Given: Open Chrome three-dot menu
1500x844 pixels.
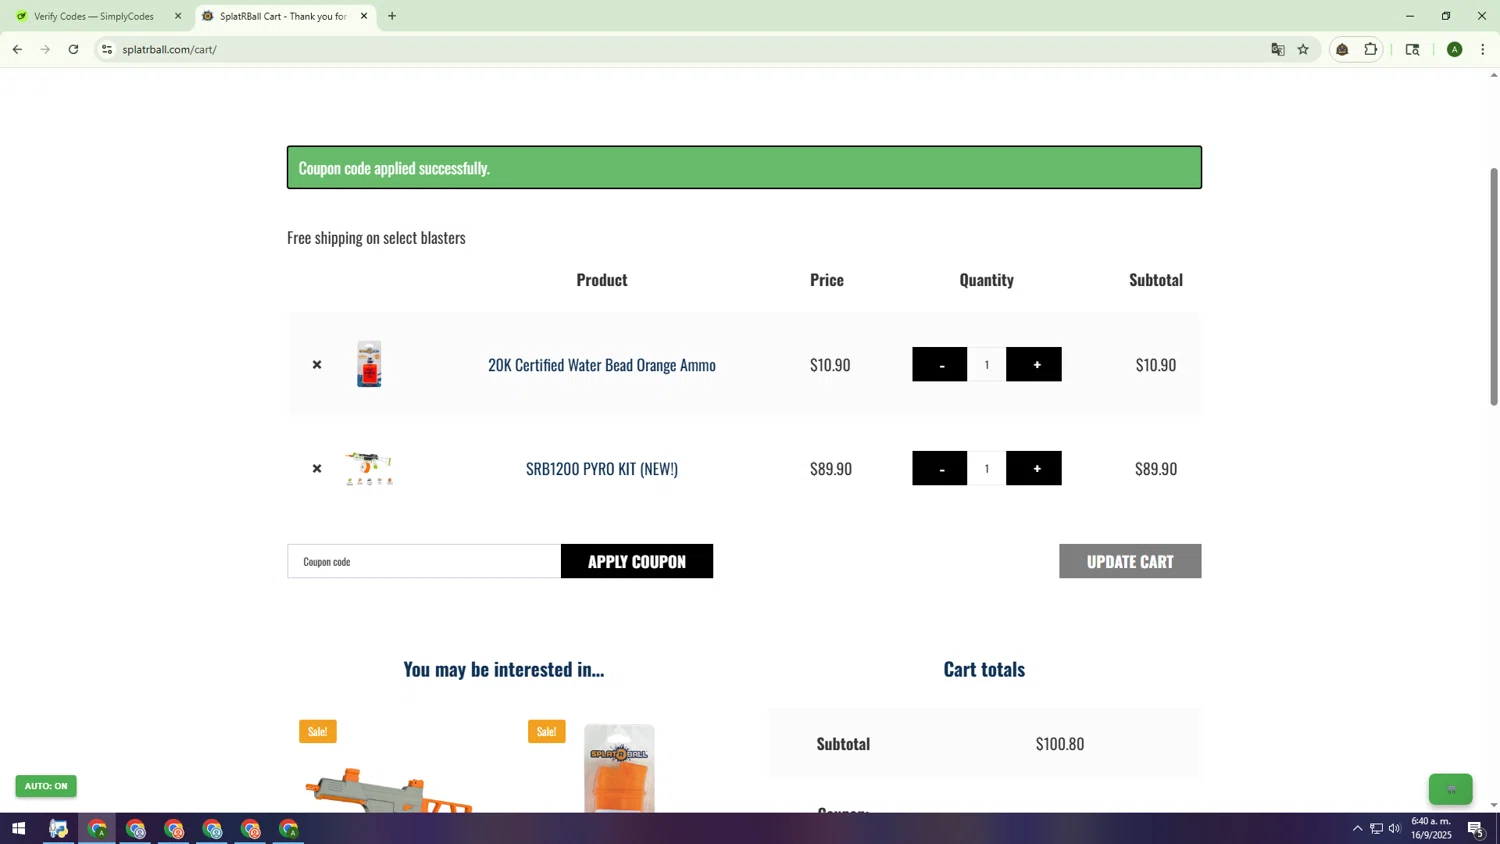Looking at the screenshot, I should [x=1483, y=49].
